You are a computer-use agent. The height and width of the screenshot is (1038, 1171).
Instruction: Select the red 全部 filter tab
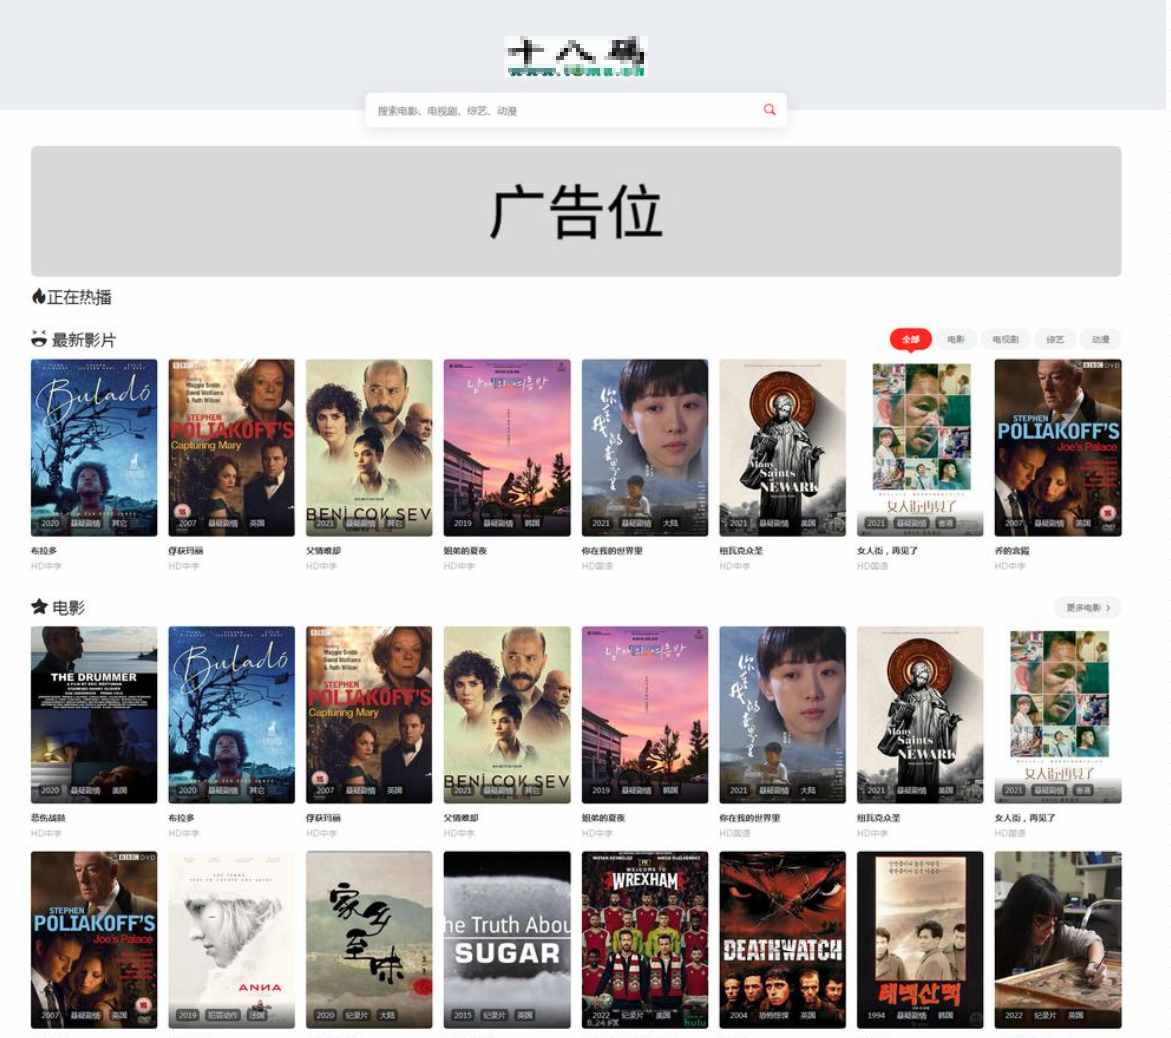pyautogui.click(x=910, y=339)
